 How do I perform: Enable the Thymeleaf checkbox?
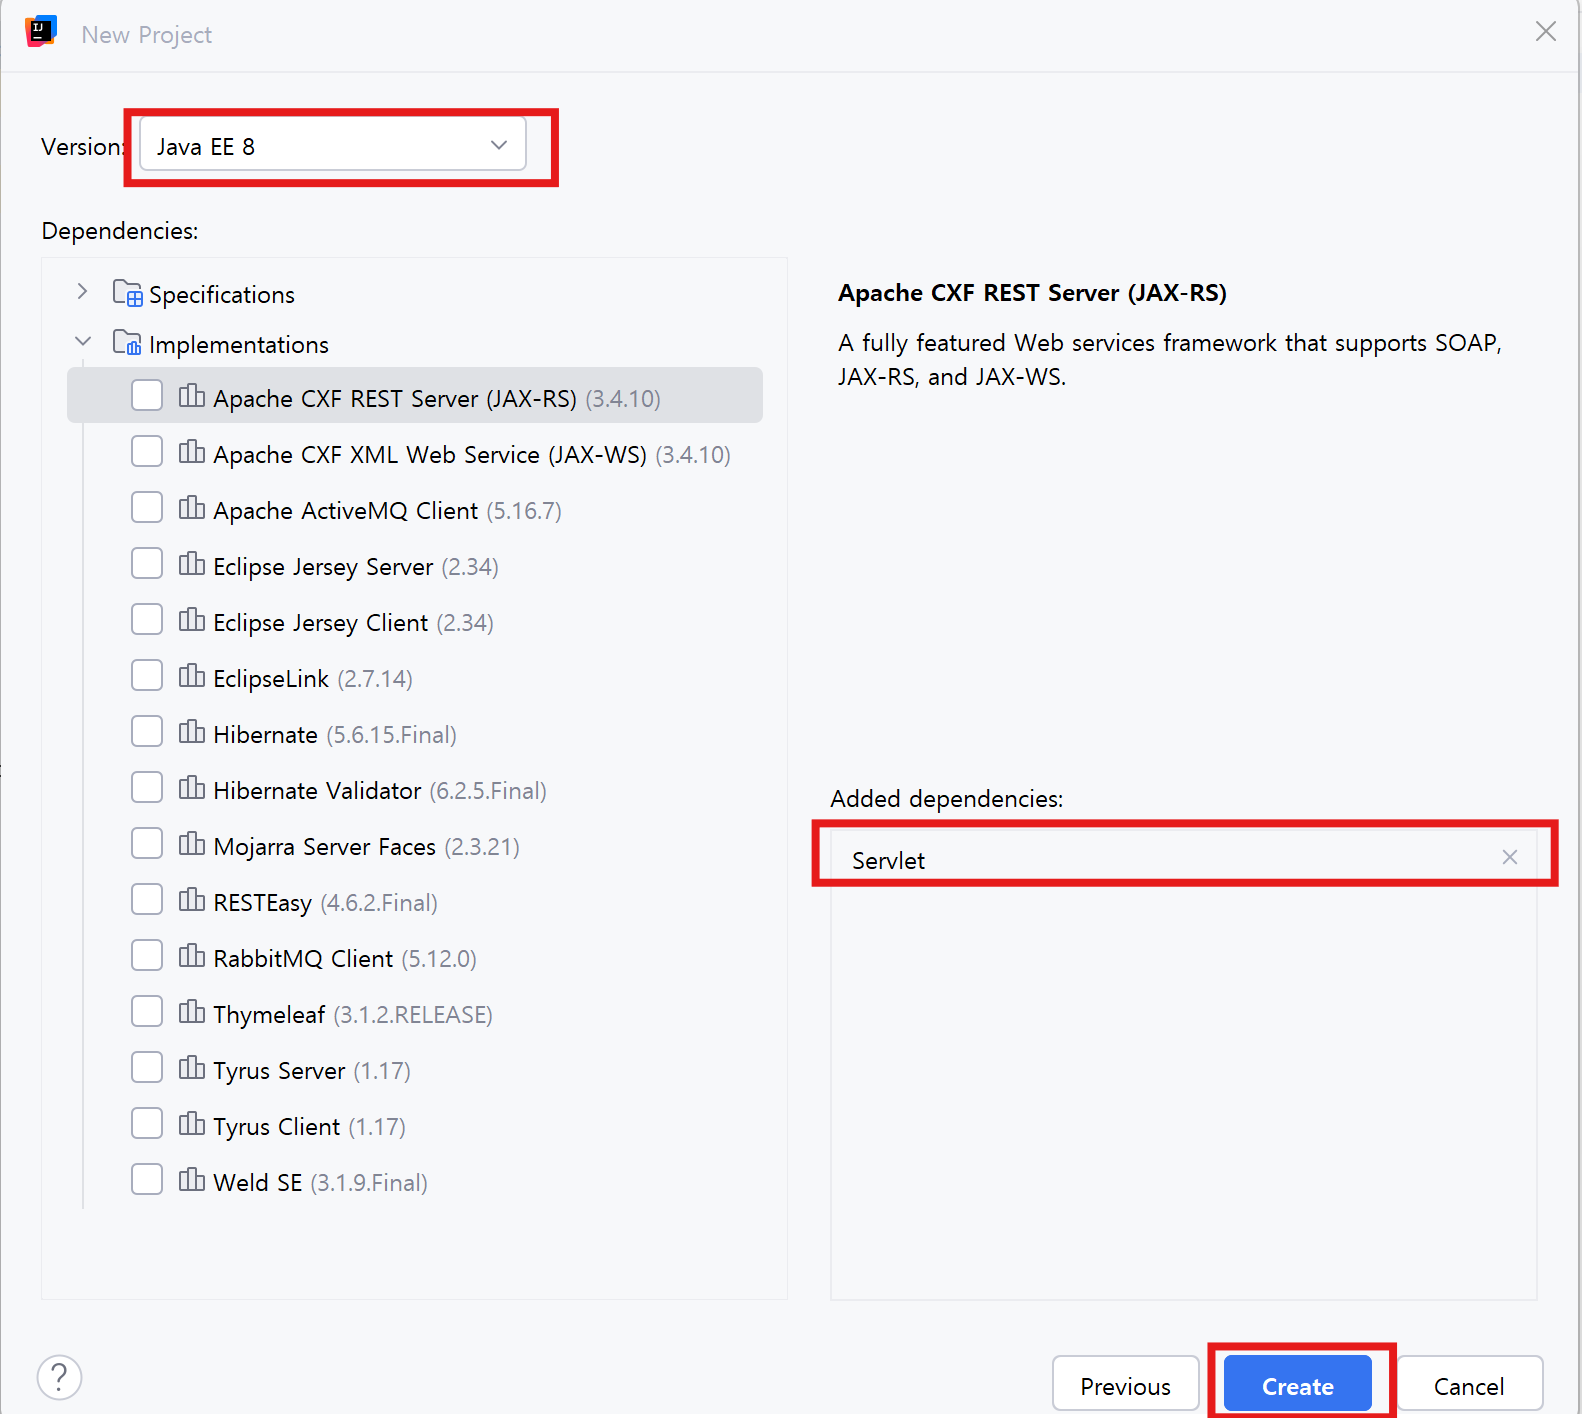pos(147,1011)
